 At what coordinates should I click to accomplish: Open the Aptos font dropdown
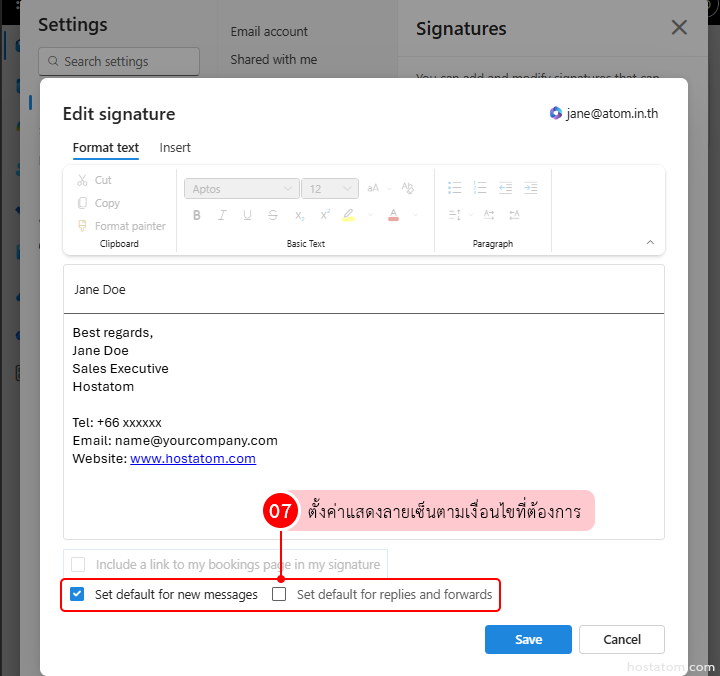coord(242,189)
